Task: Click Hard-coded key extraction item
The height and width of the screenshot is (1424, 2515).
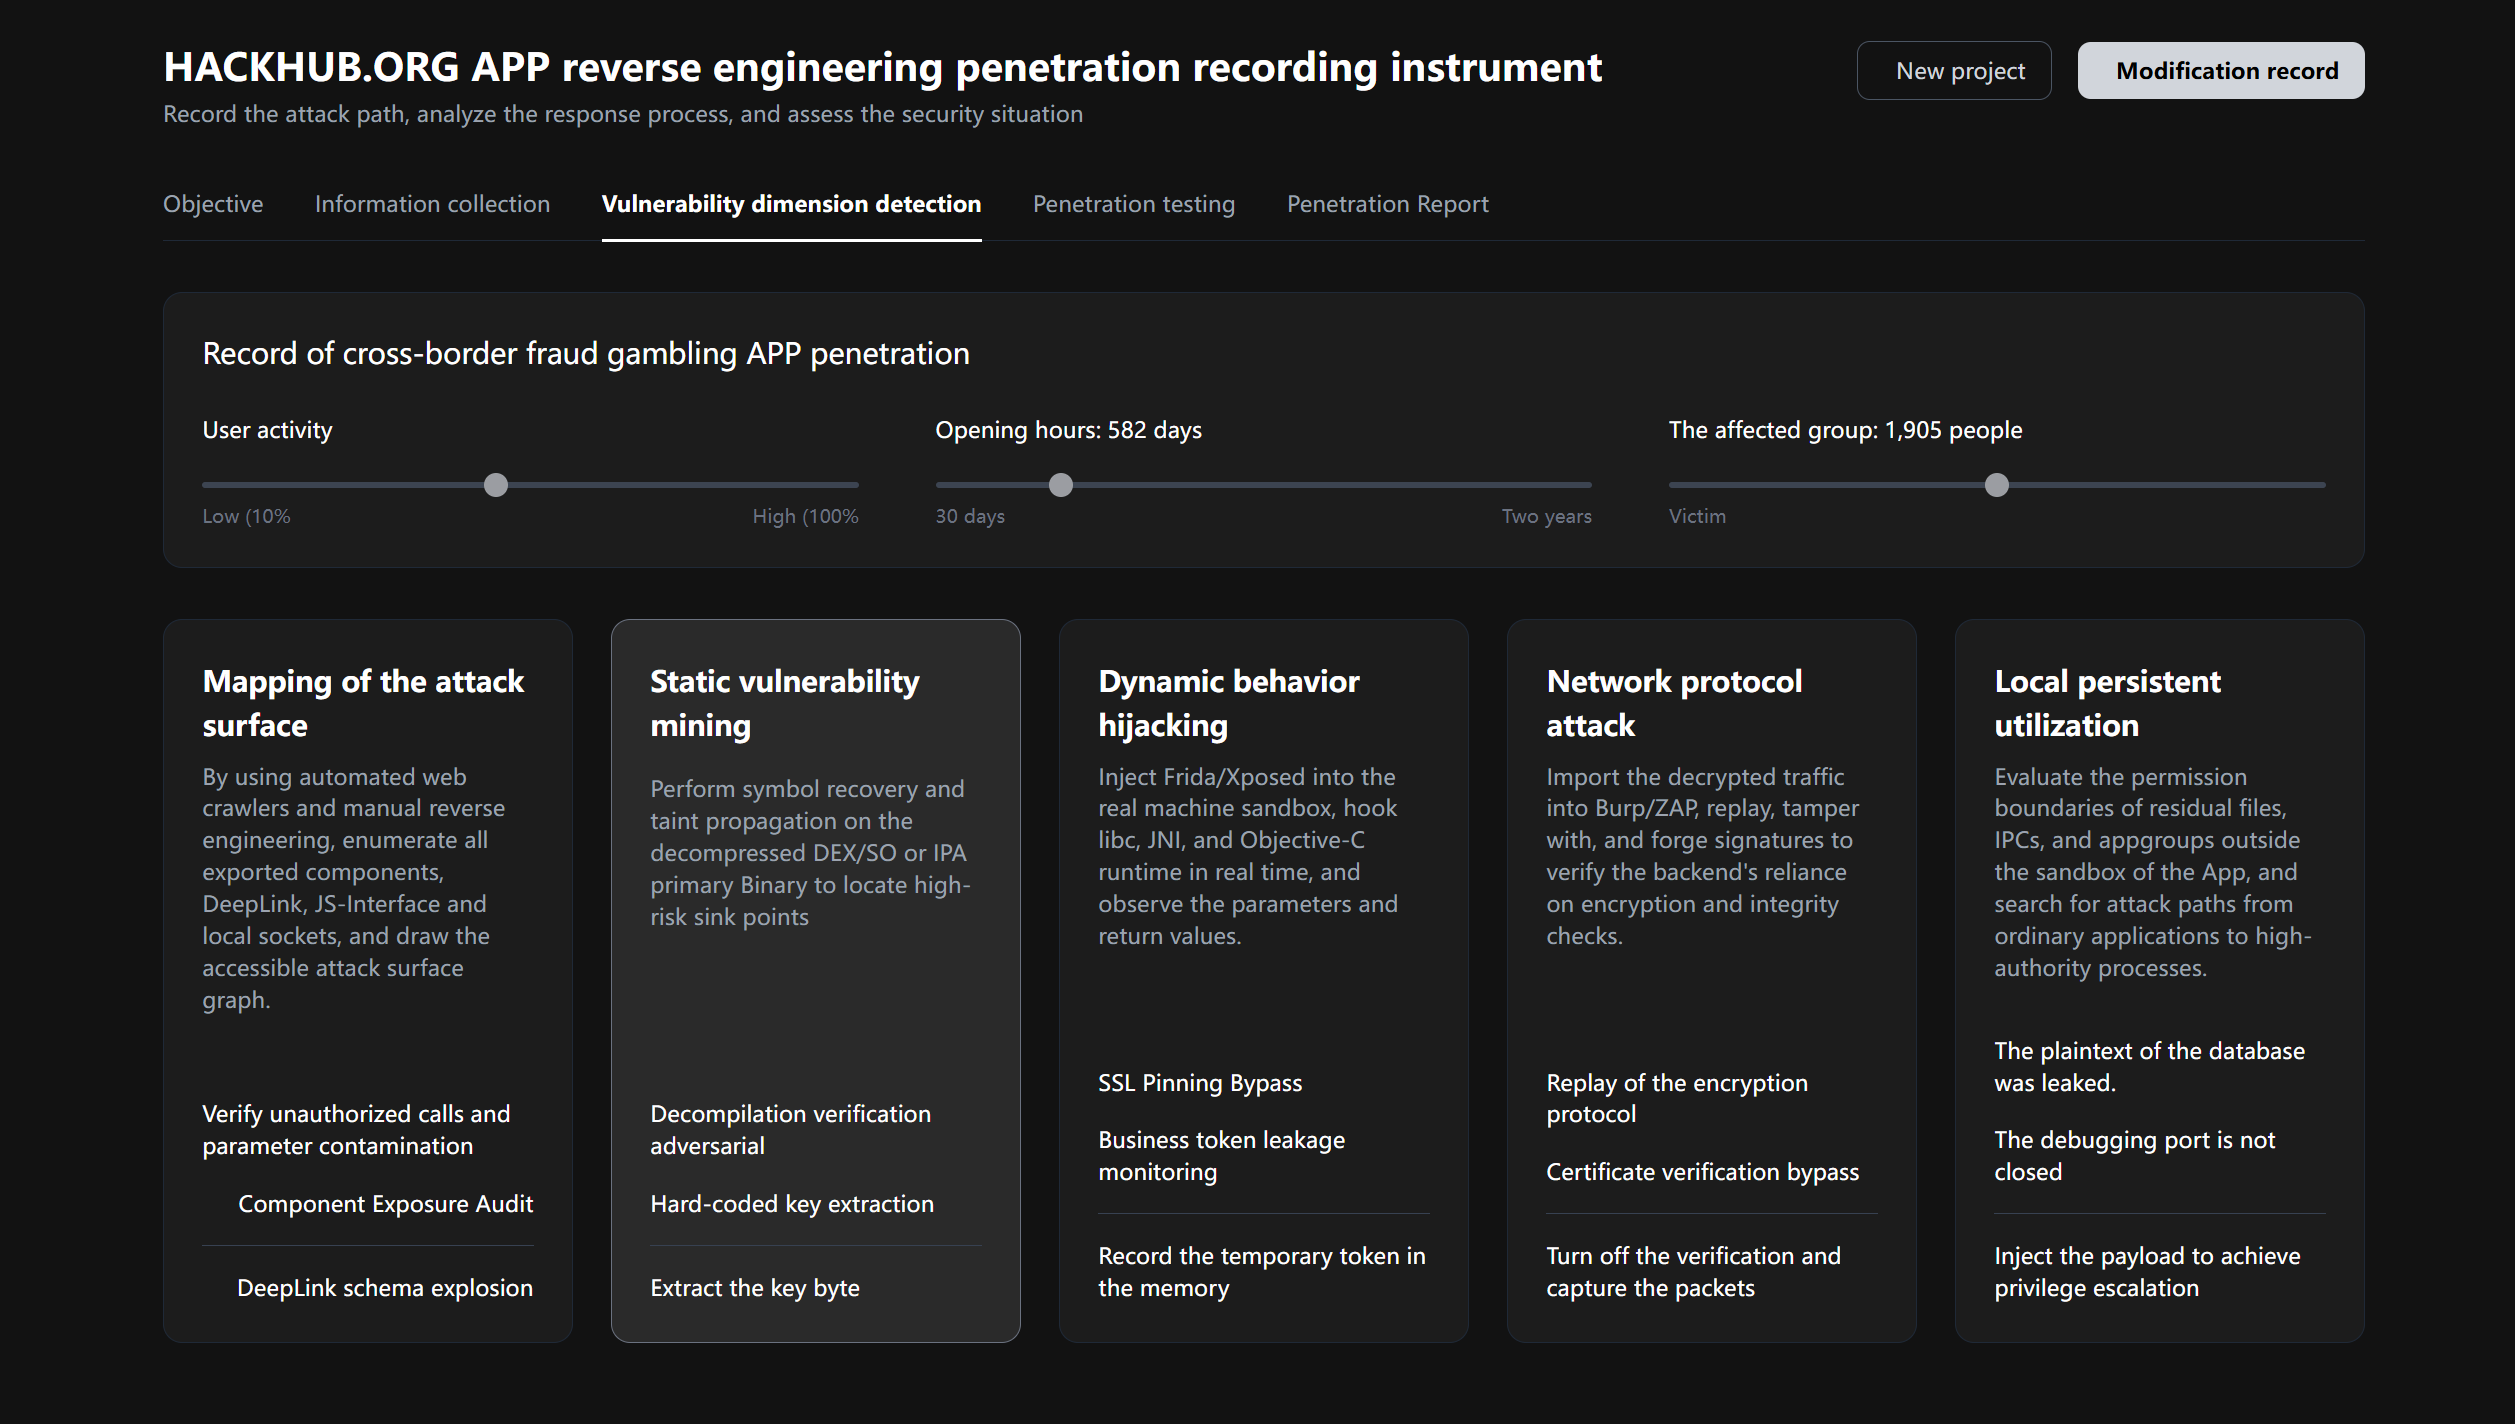Action: pyautogui.click(x=791, y=1204)
